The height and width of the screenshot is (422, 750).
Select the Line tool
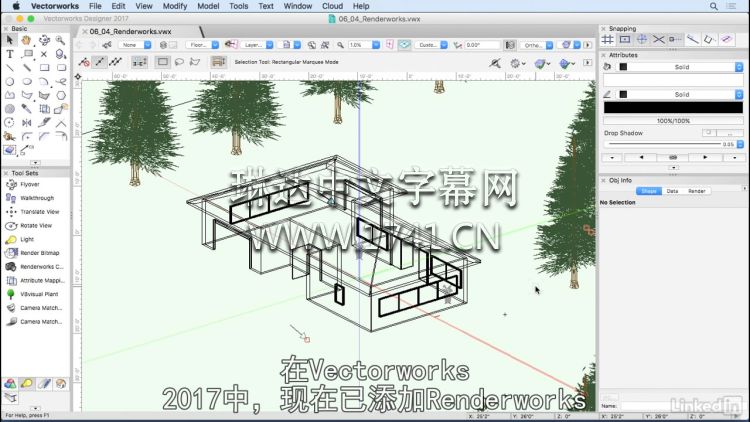(x=10, y=68)
